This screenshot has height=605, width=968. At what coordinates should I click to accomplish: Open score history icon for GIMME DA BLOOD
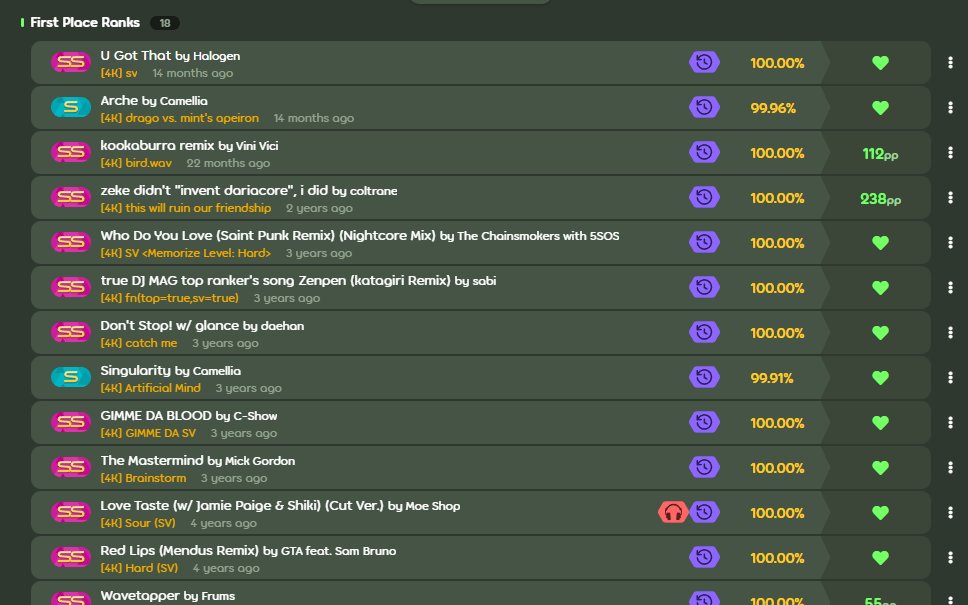[704, 422]
